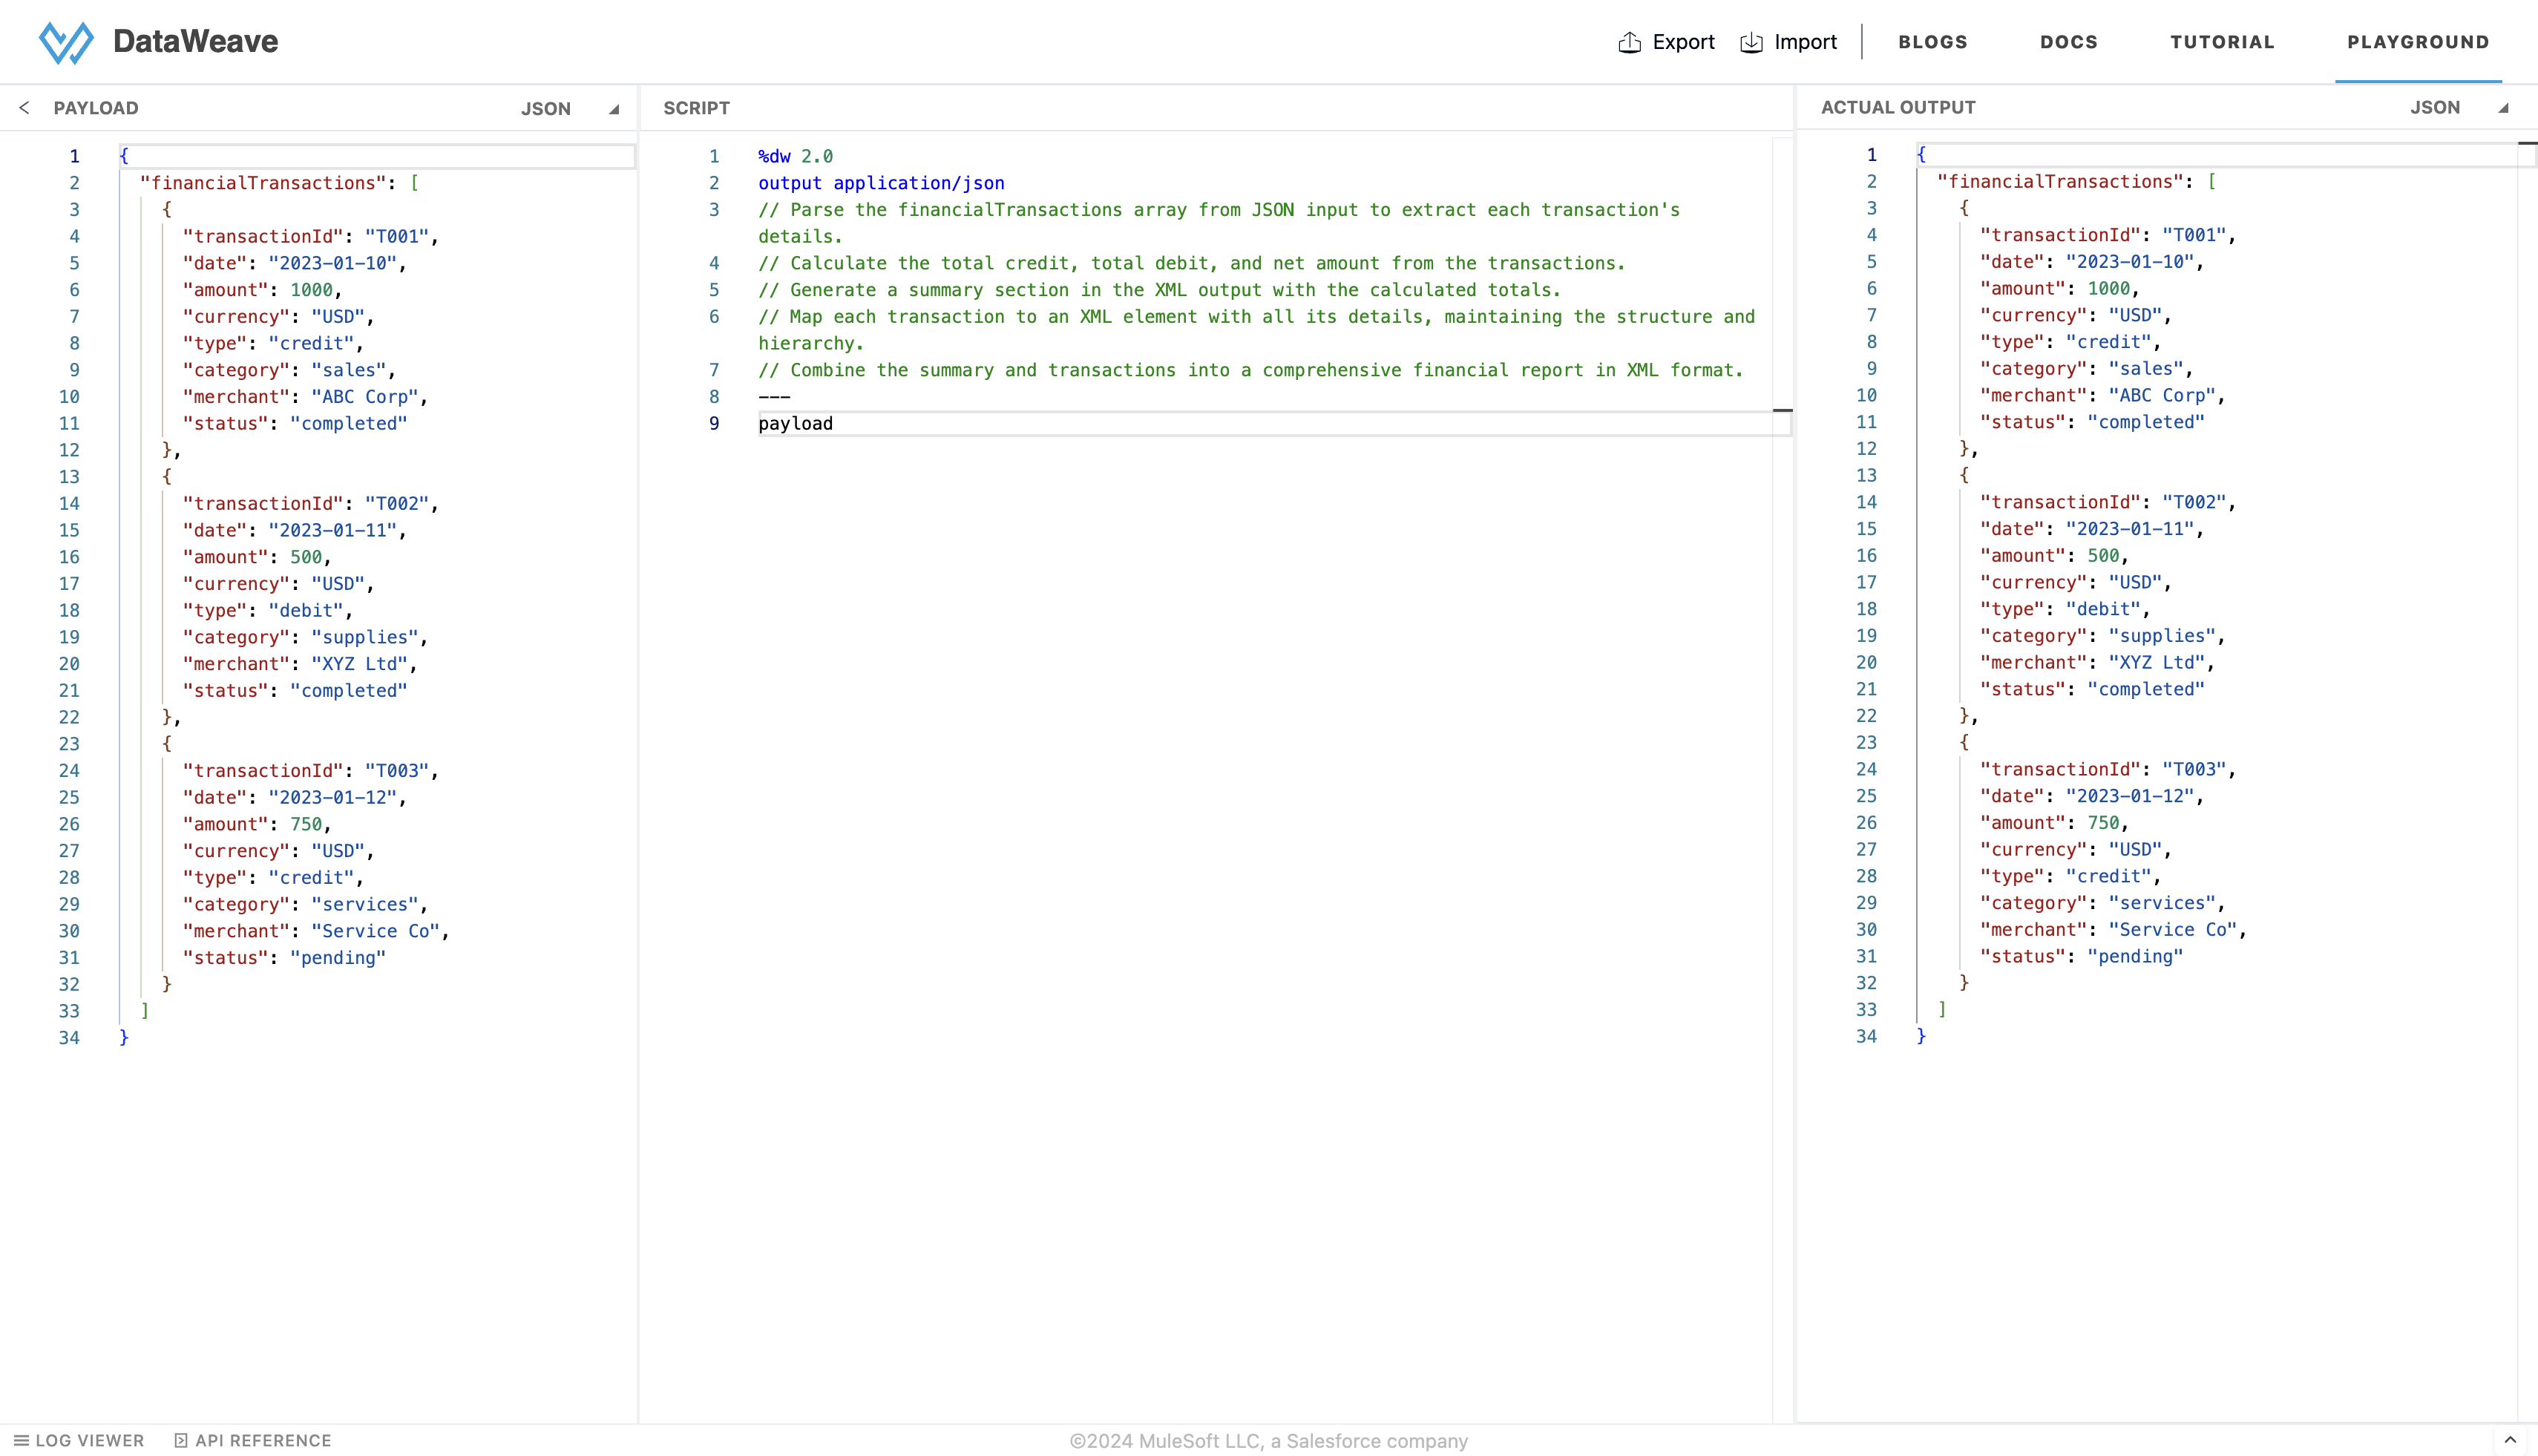Click the Import download icon

coord(1751,42)
